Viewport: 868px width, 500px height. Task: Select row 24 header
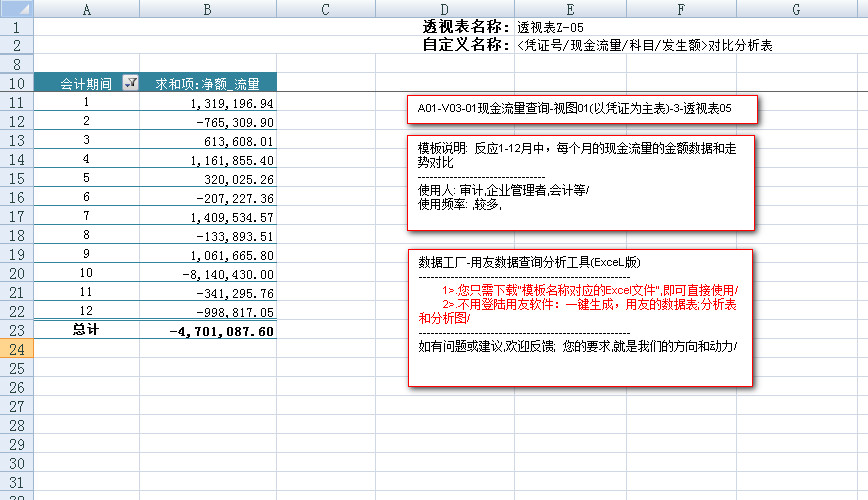[16, 349]
